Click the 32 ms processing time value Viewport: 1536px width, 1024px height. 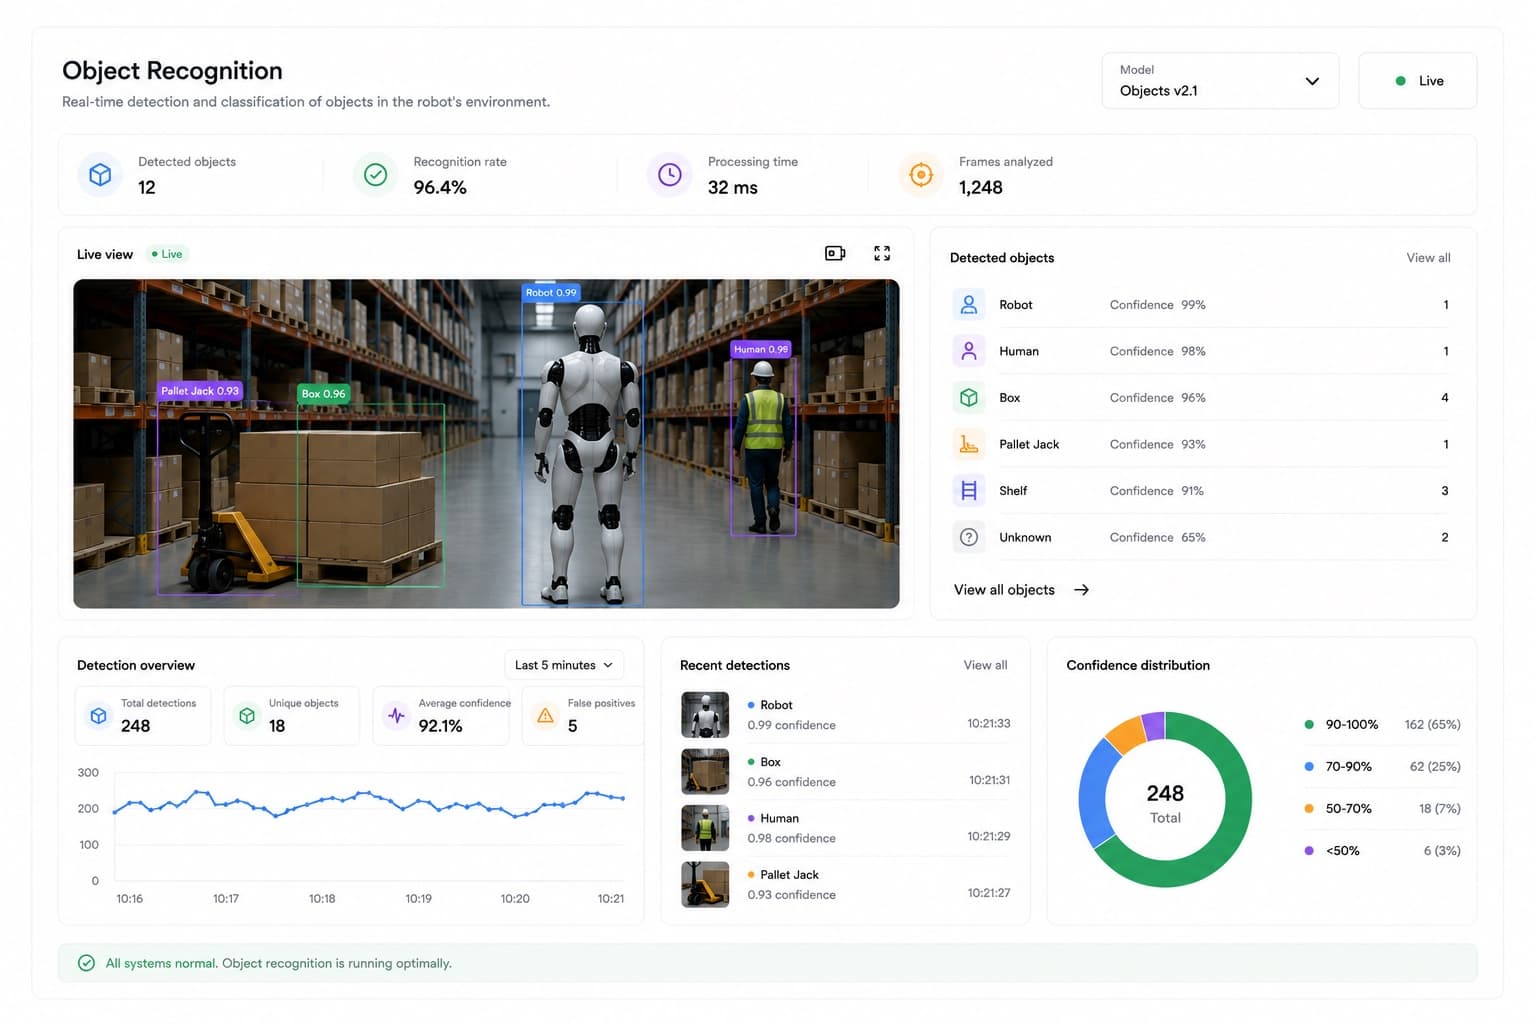pos(732,187)
